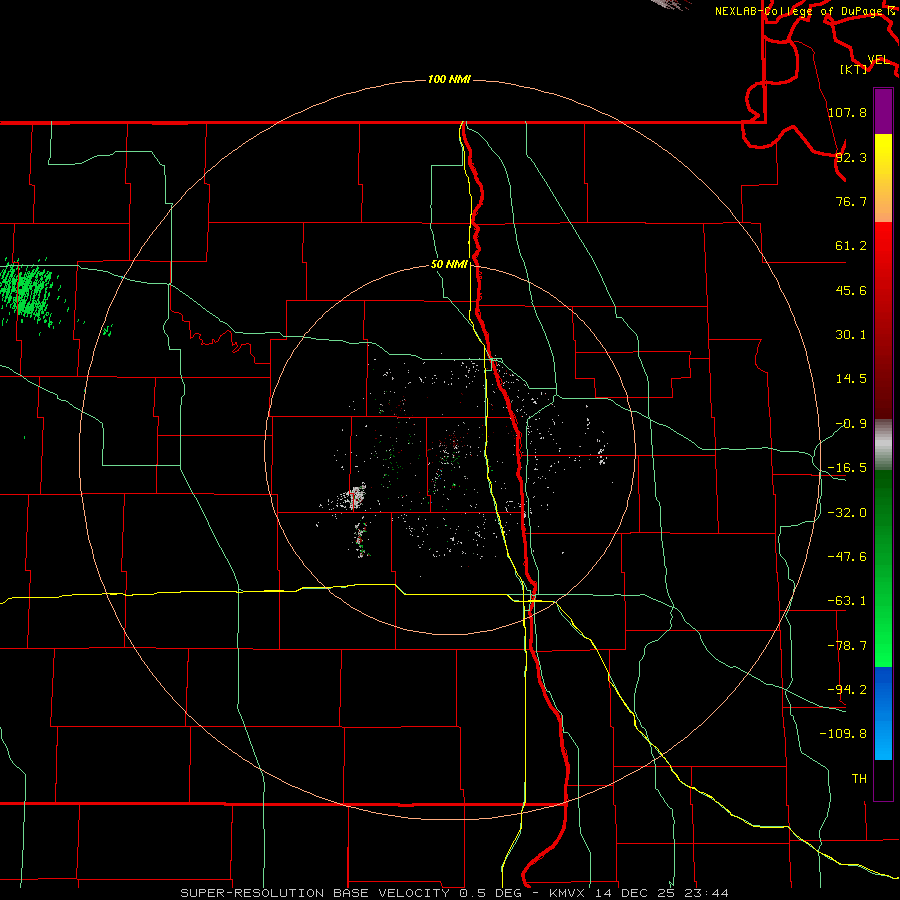Click the VEL legend heading
The width and height of the screenshot is (900, 900).
click(879, 60)
